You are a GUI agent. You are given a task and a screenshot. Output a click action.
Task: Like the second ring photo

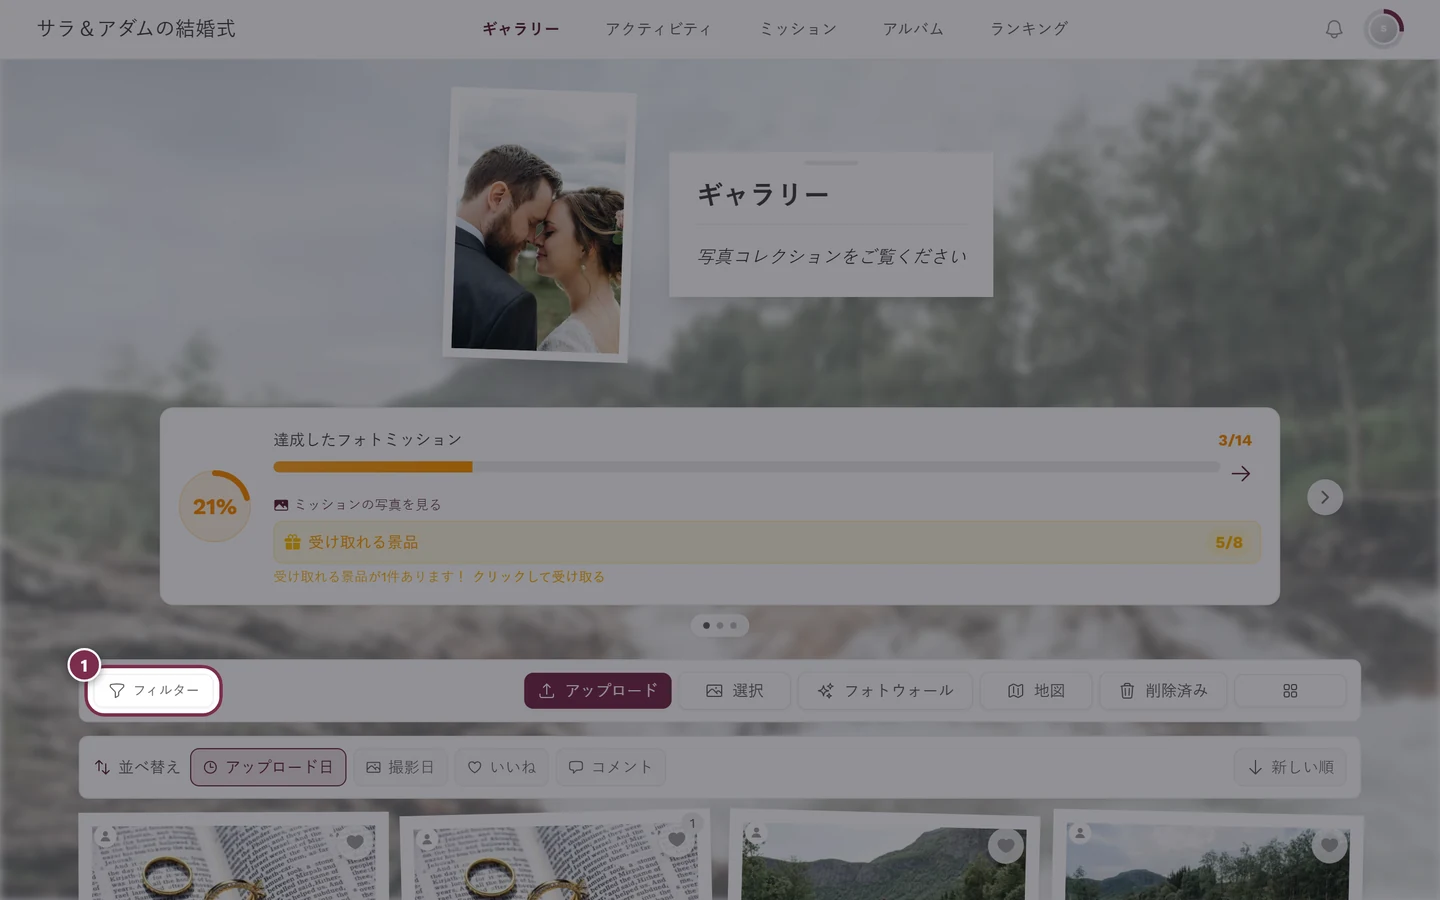coord(677,840)
